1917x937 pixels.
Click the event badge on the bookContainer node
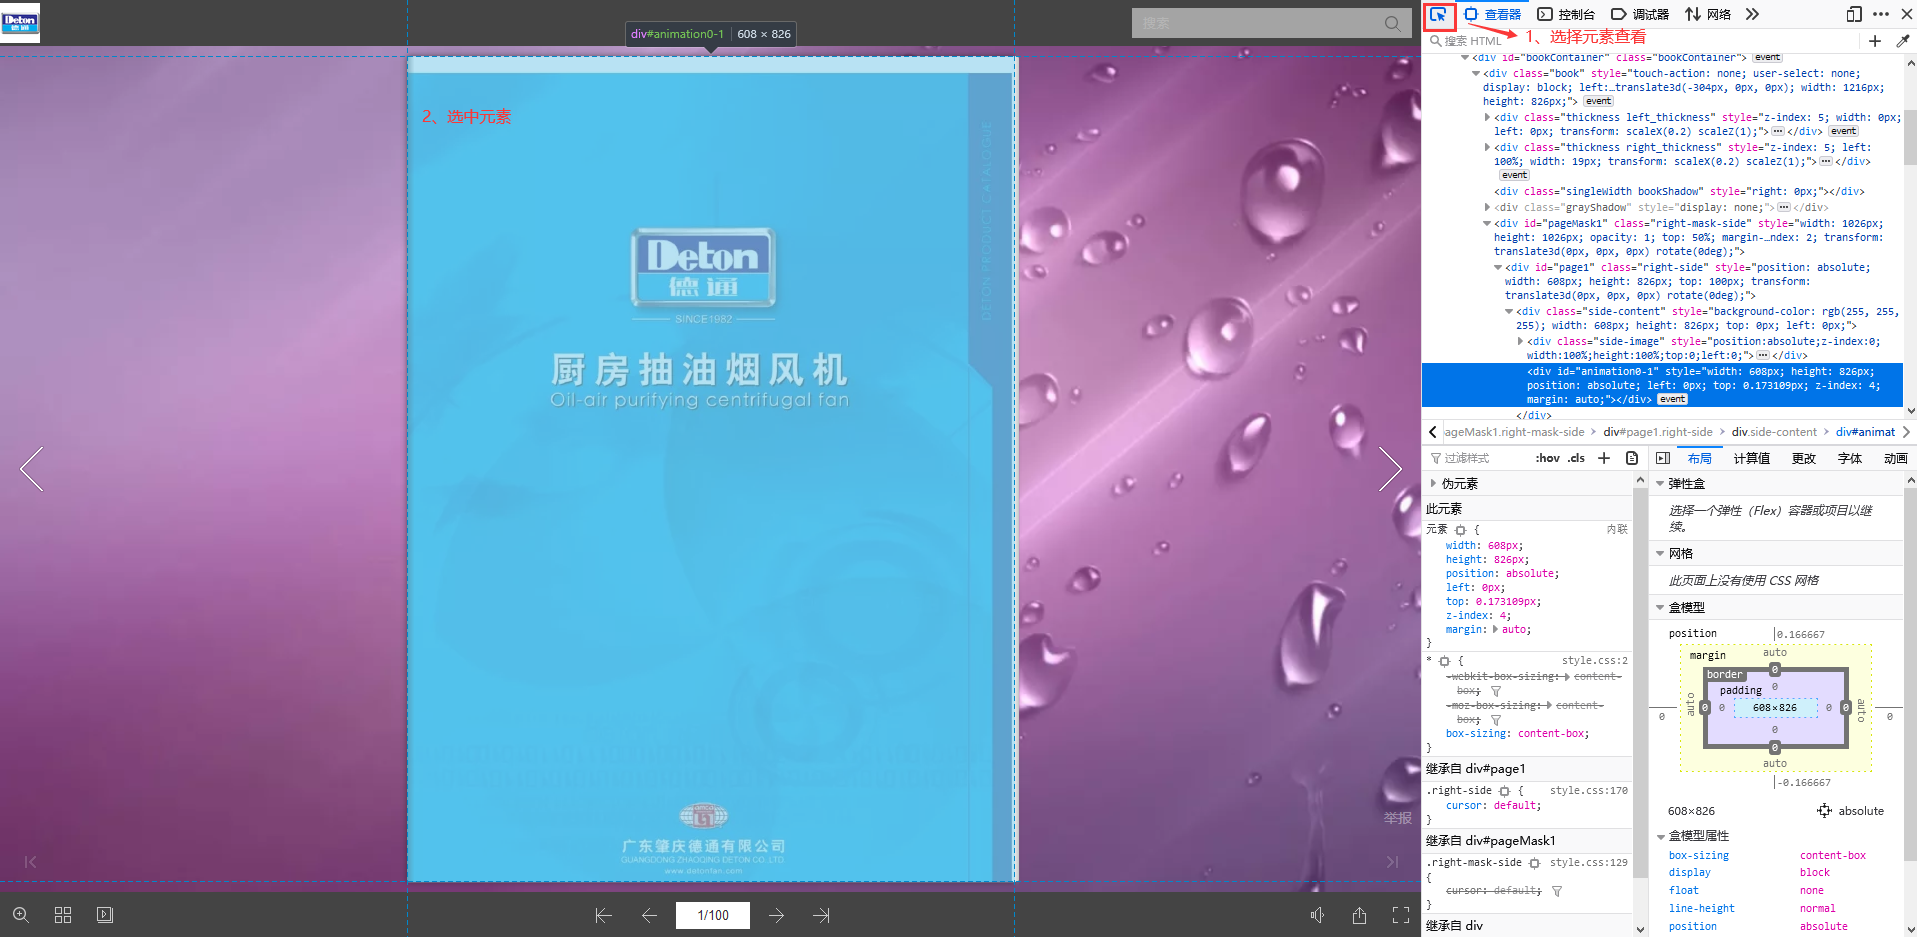[x=1767, y=57]
